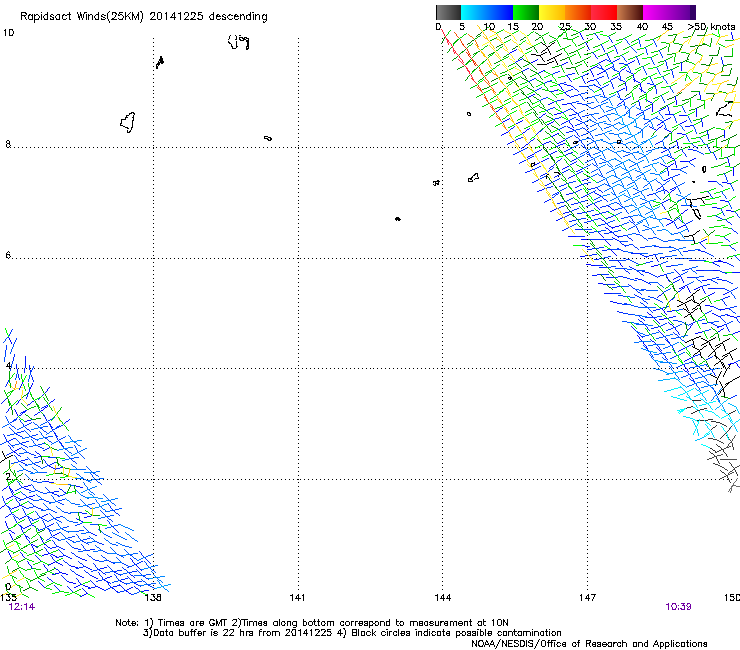Click latitude label '6'
Viewport: 740px width, 650px height.
(8, 255)
